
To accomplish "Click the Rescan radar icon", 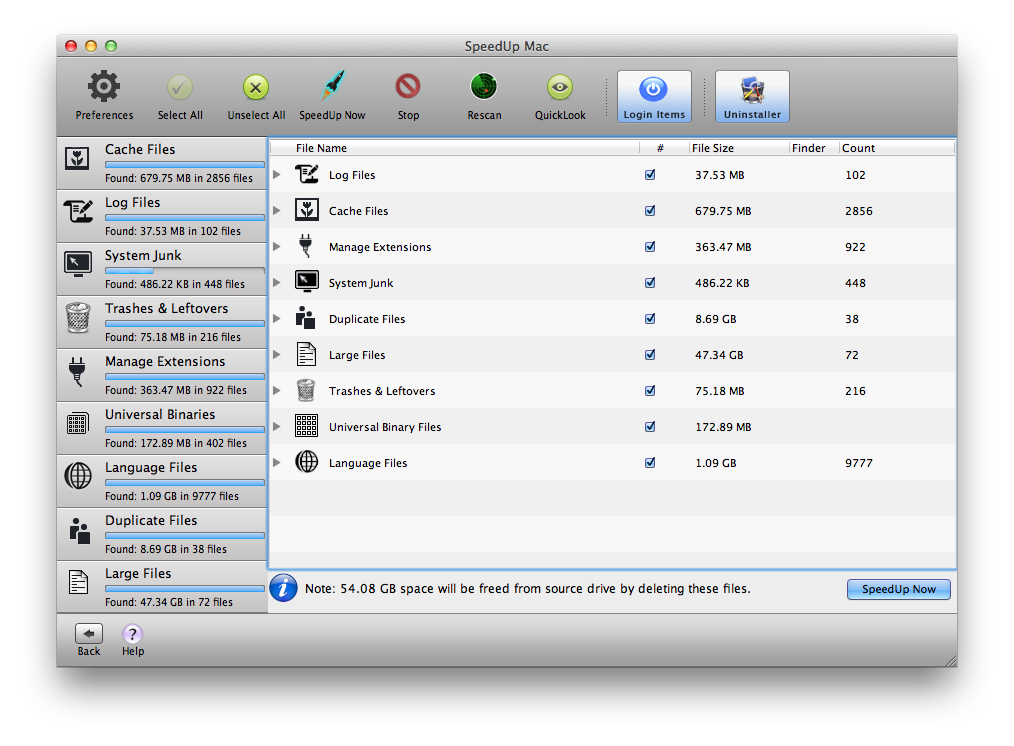I will tap(484, 87).
